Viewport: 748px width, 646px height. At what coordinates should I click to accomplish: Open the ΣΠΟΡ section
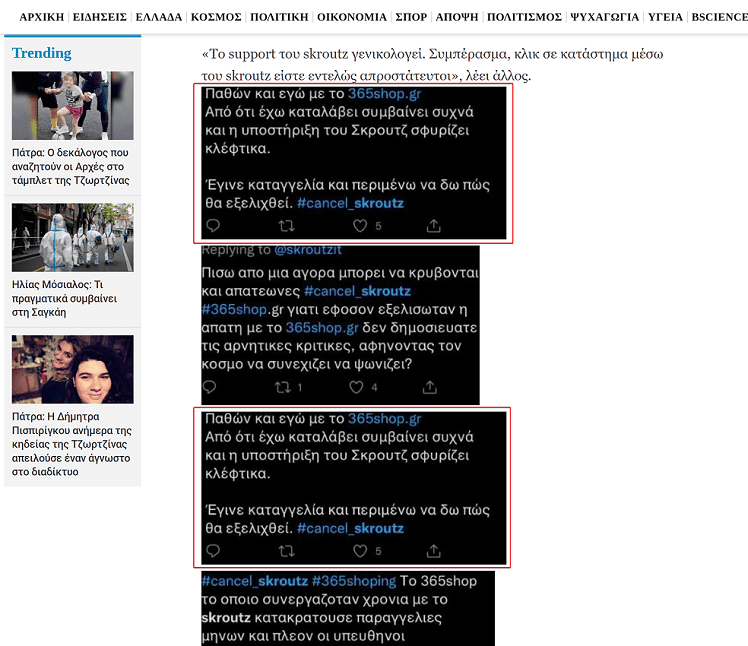click(411, 17)
